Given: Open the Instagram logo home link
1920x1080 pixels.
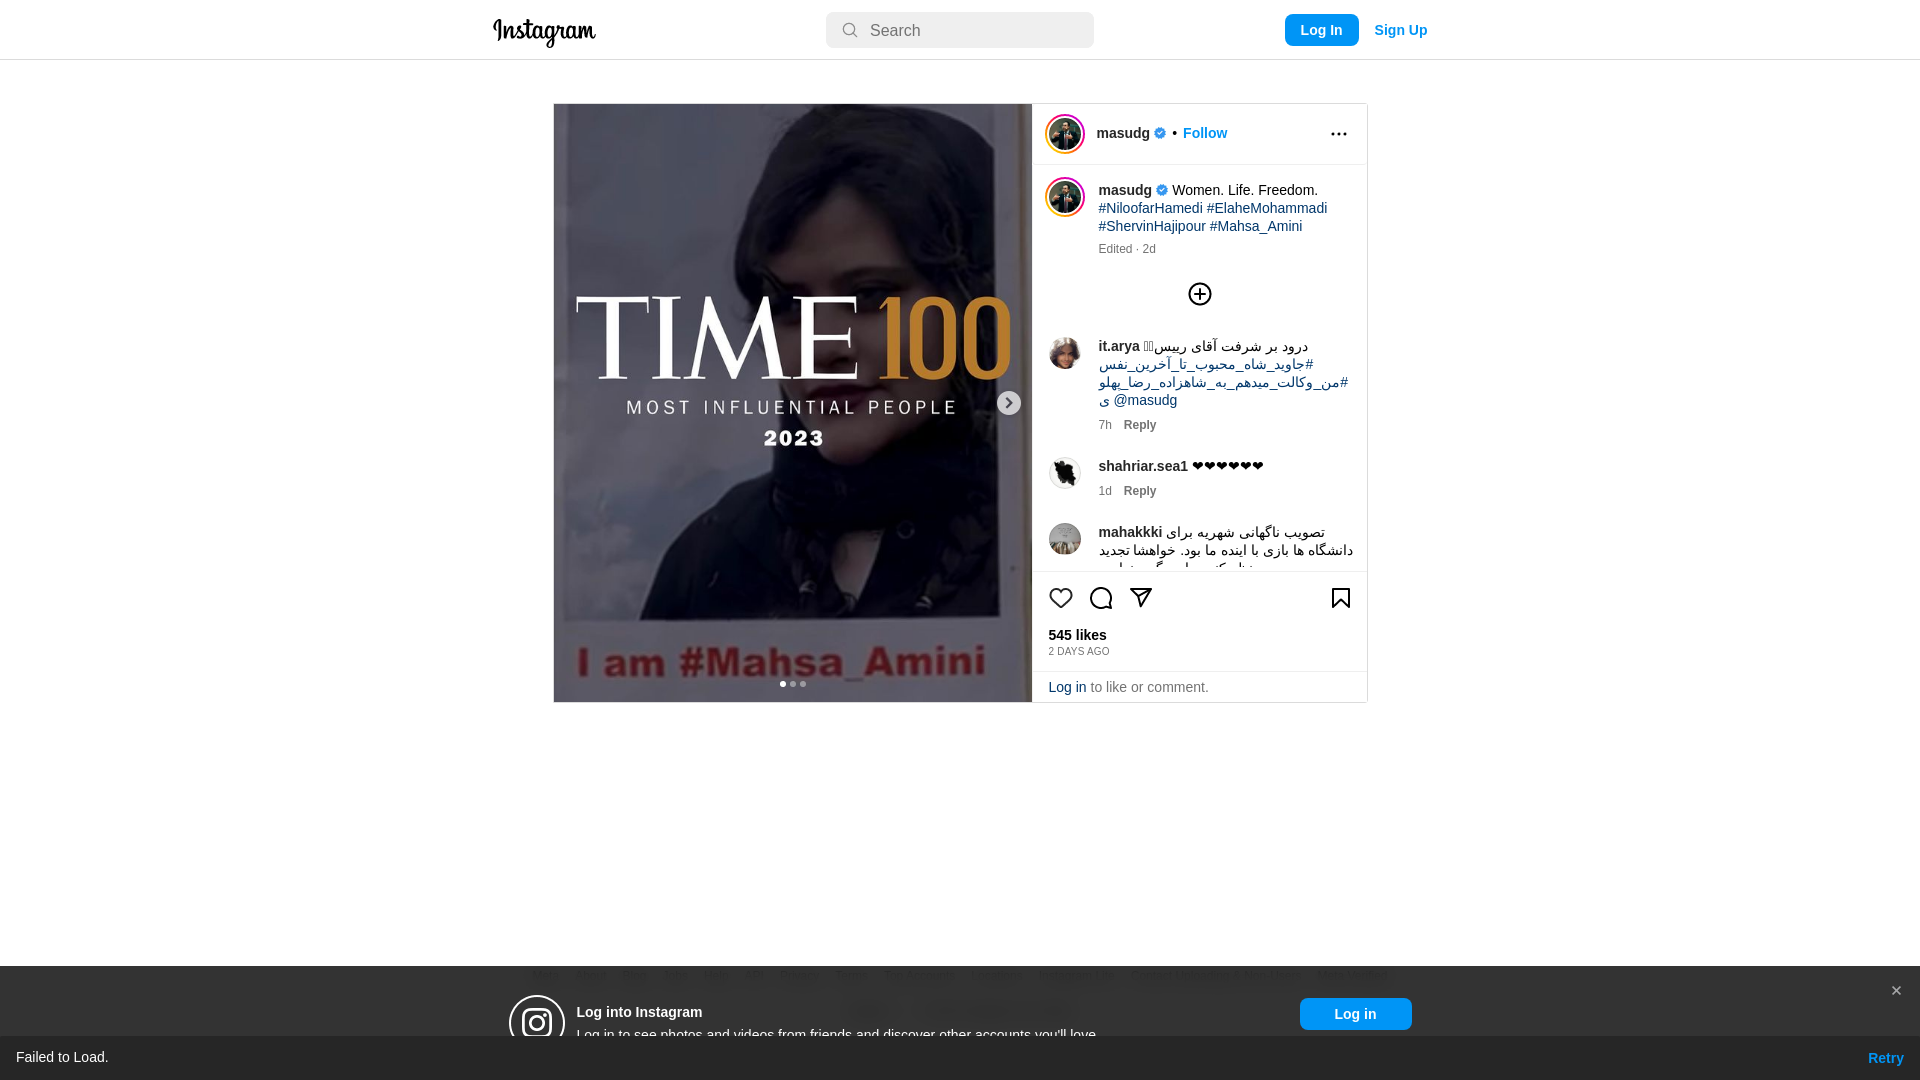Looking at the screenshot, I should [544, 32].
